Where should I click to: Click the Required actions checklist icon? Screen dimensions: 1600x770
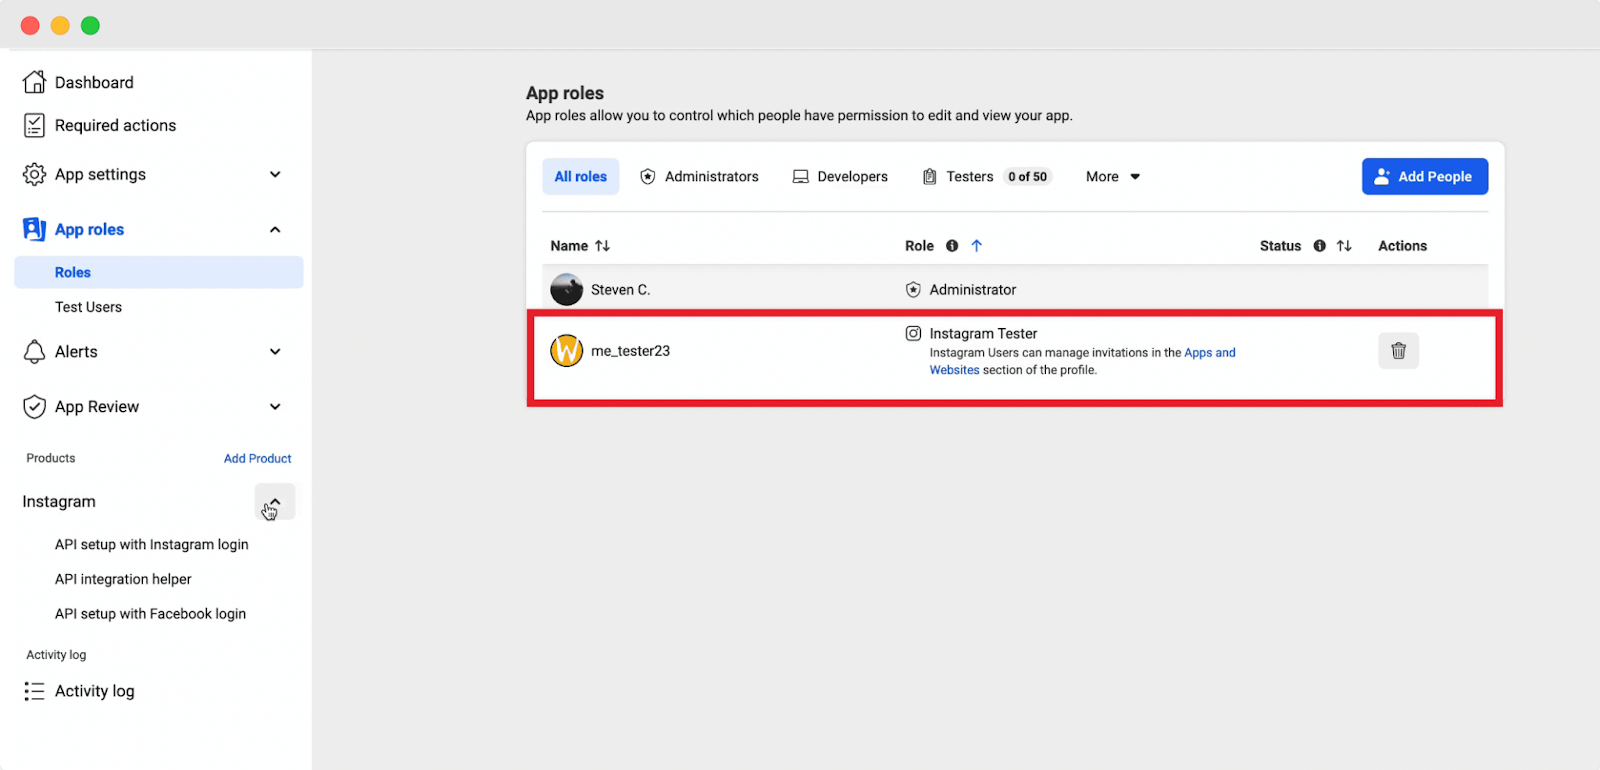[34, 125]
